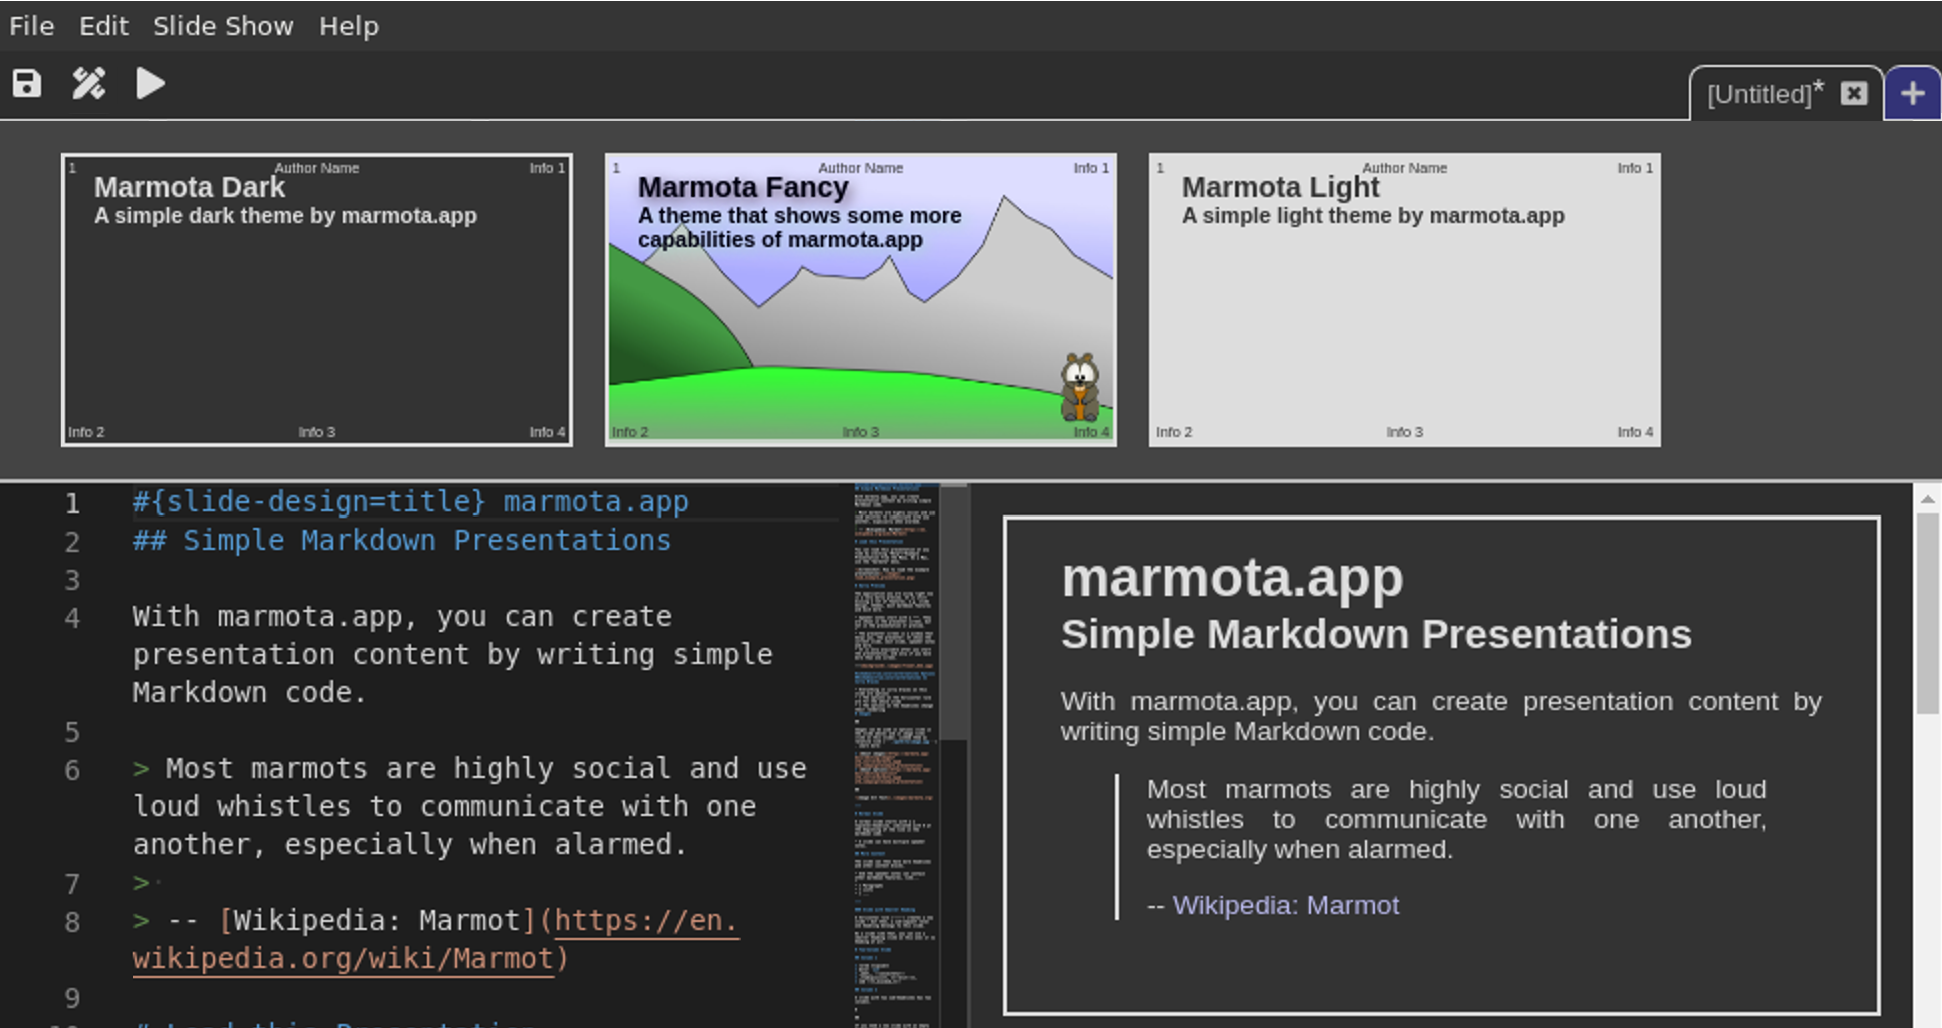This screenshot has width=1942, height=1028.
Task: Open the Help menu
Action: [348, 26]
